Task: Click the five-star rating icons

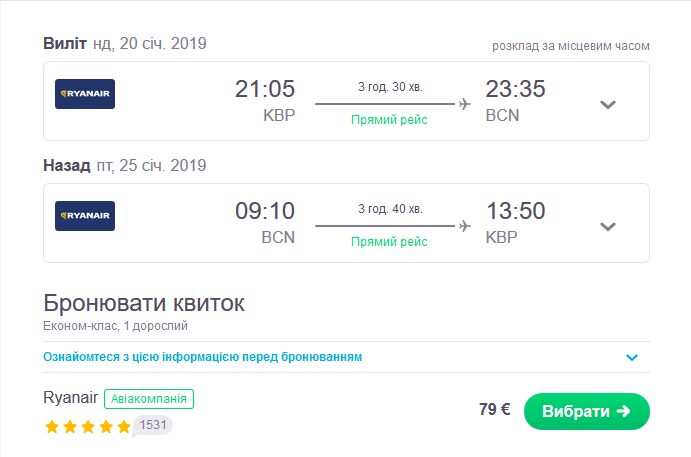Action: click(x=87, y=427)
